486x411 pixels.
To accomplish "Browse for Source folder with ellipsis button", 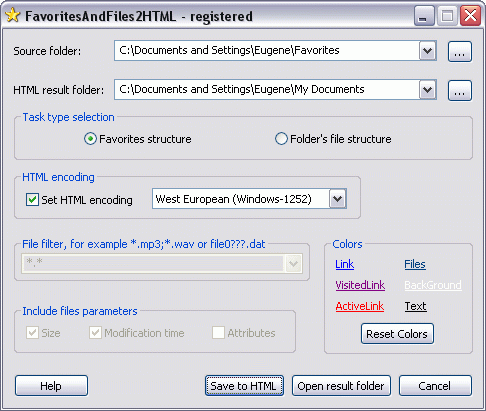I will coord(460,52).
